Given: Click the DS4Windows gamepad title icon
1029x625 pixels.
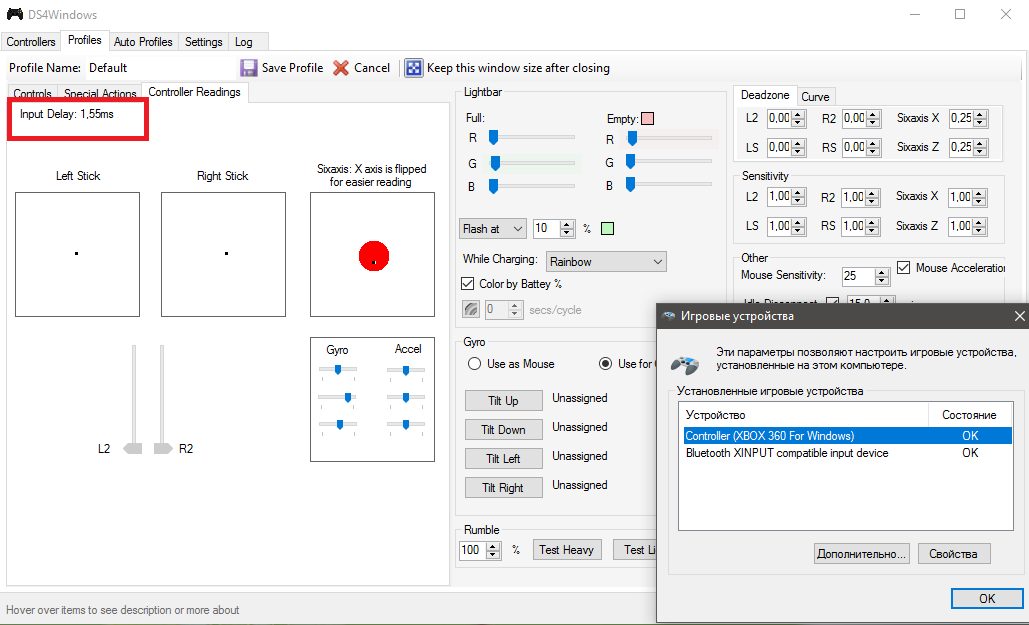Looking at the screenshot, I should [14, 14].
